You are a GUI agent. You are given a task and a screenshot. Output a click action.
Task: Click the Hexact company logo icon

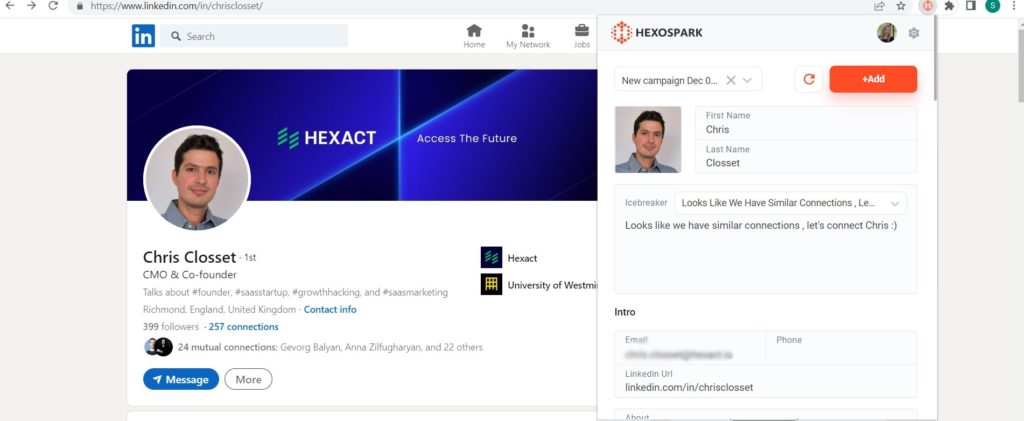[x=491, y=257]
